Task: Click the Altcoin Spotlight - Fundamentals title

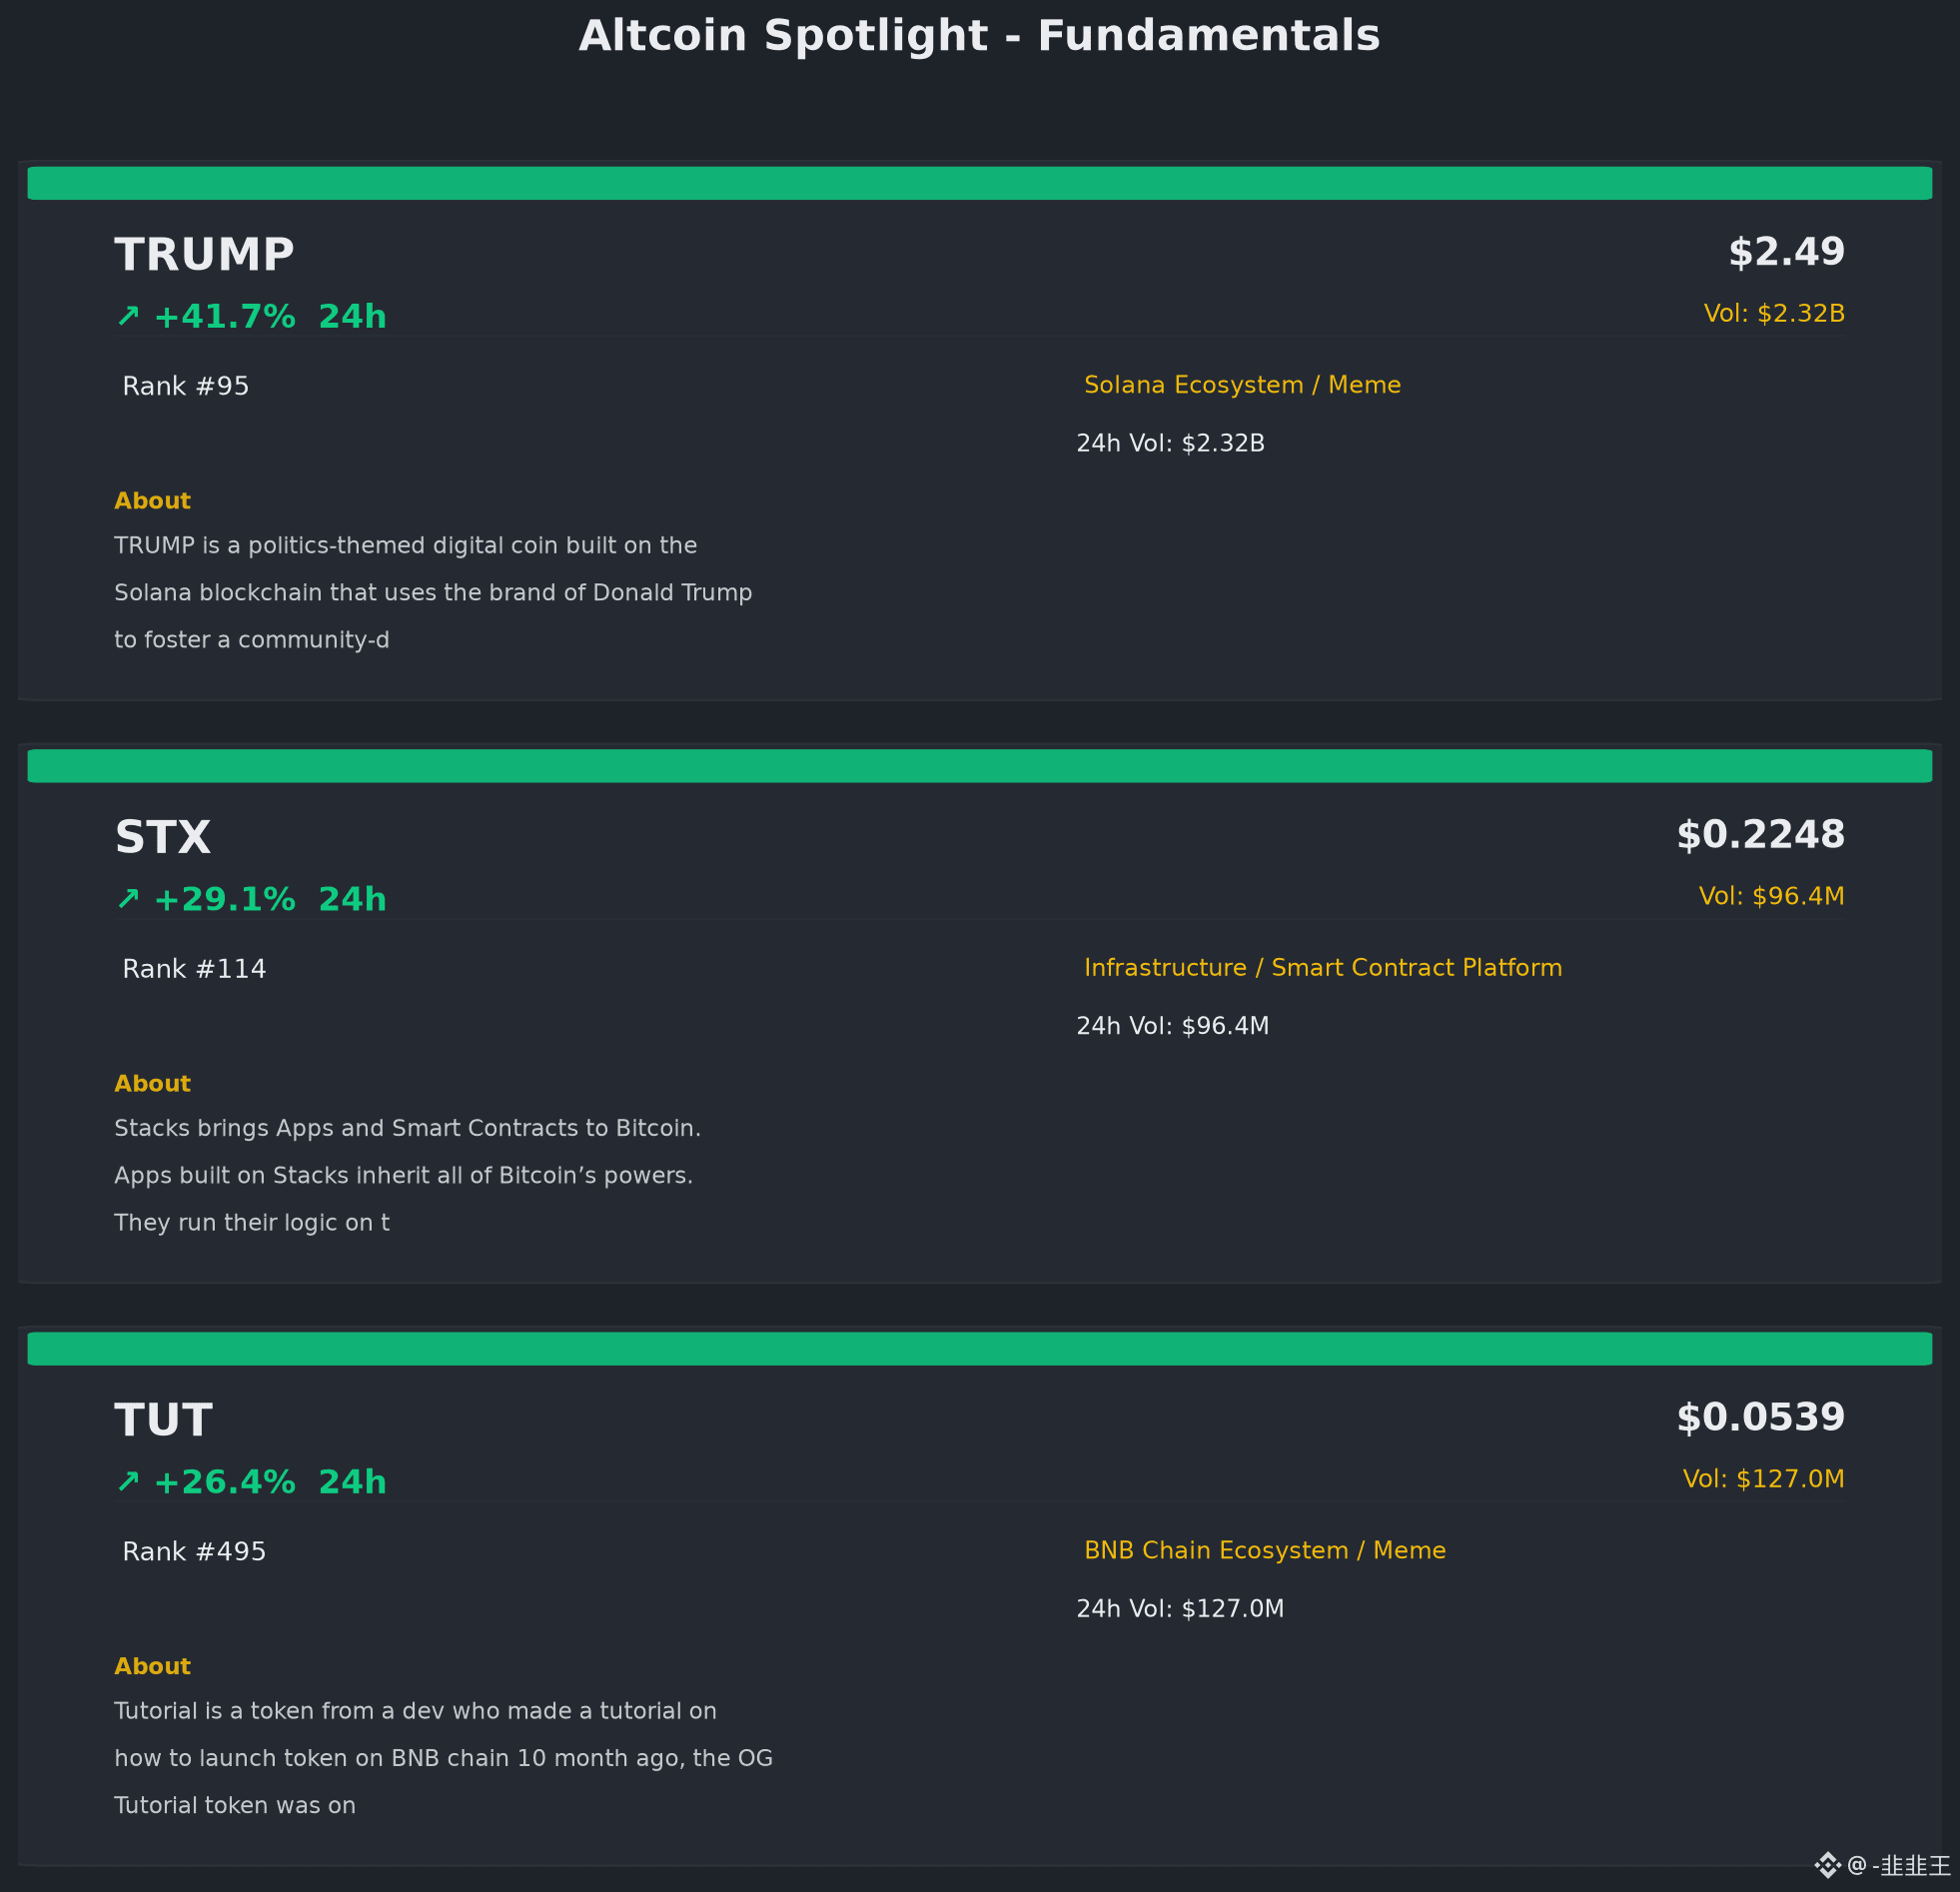Action: (980, 36)
